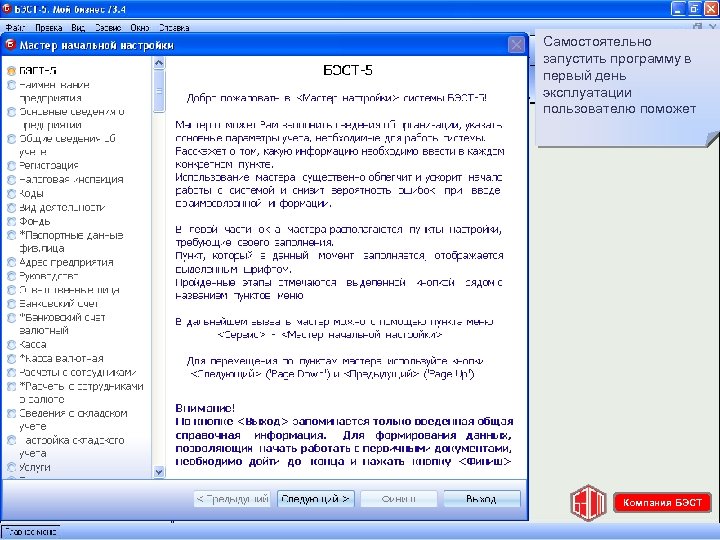Screen dimensions: 720x540
Task: Select the Коды step
Action: [26, 193]
